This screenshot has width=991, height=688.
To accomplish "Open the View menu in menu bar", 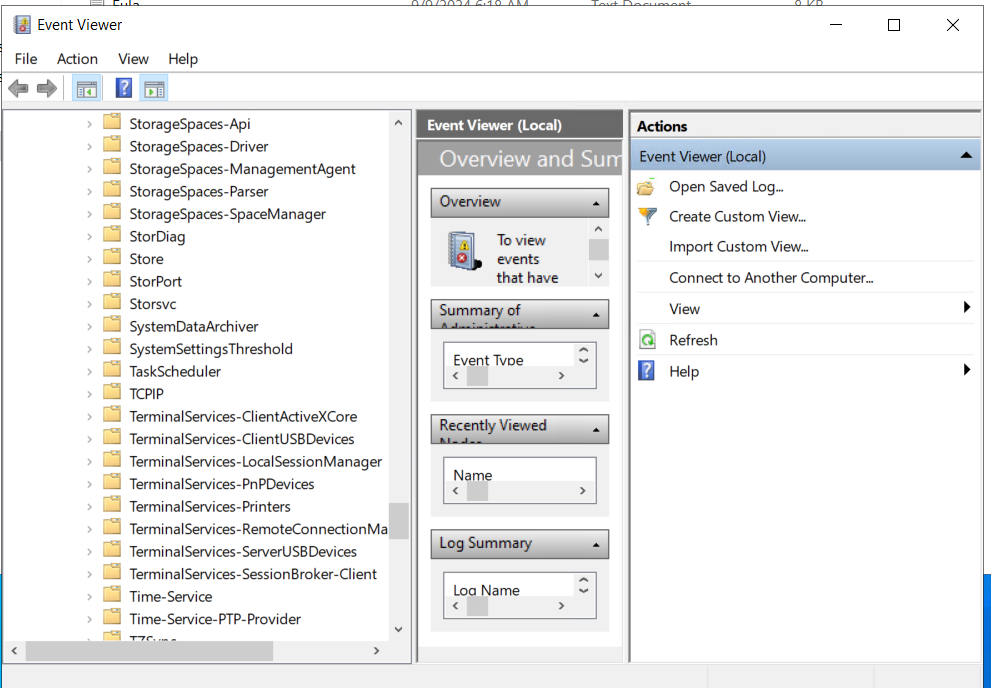I will tap(133, 59).
